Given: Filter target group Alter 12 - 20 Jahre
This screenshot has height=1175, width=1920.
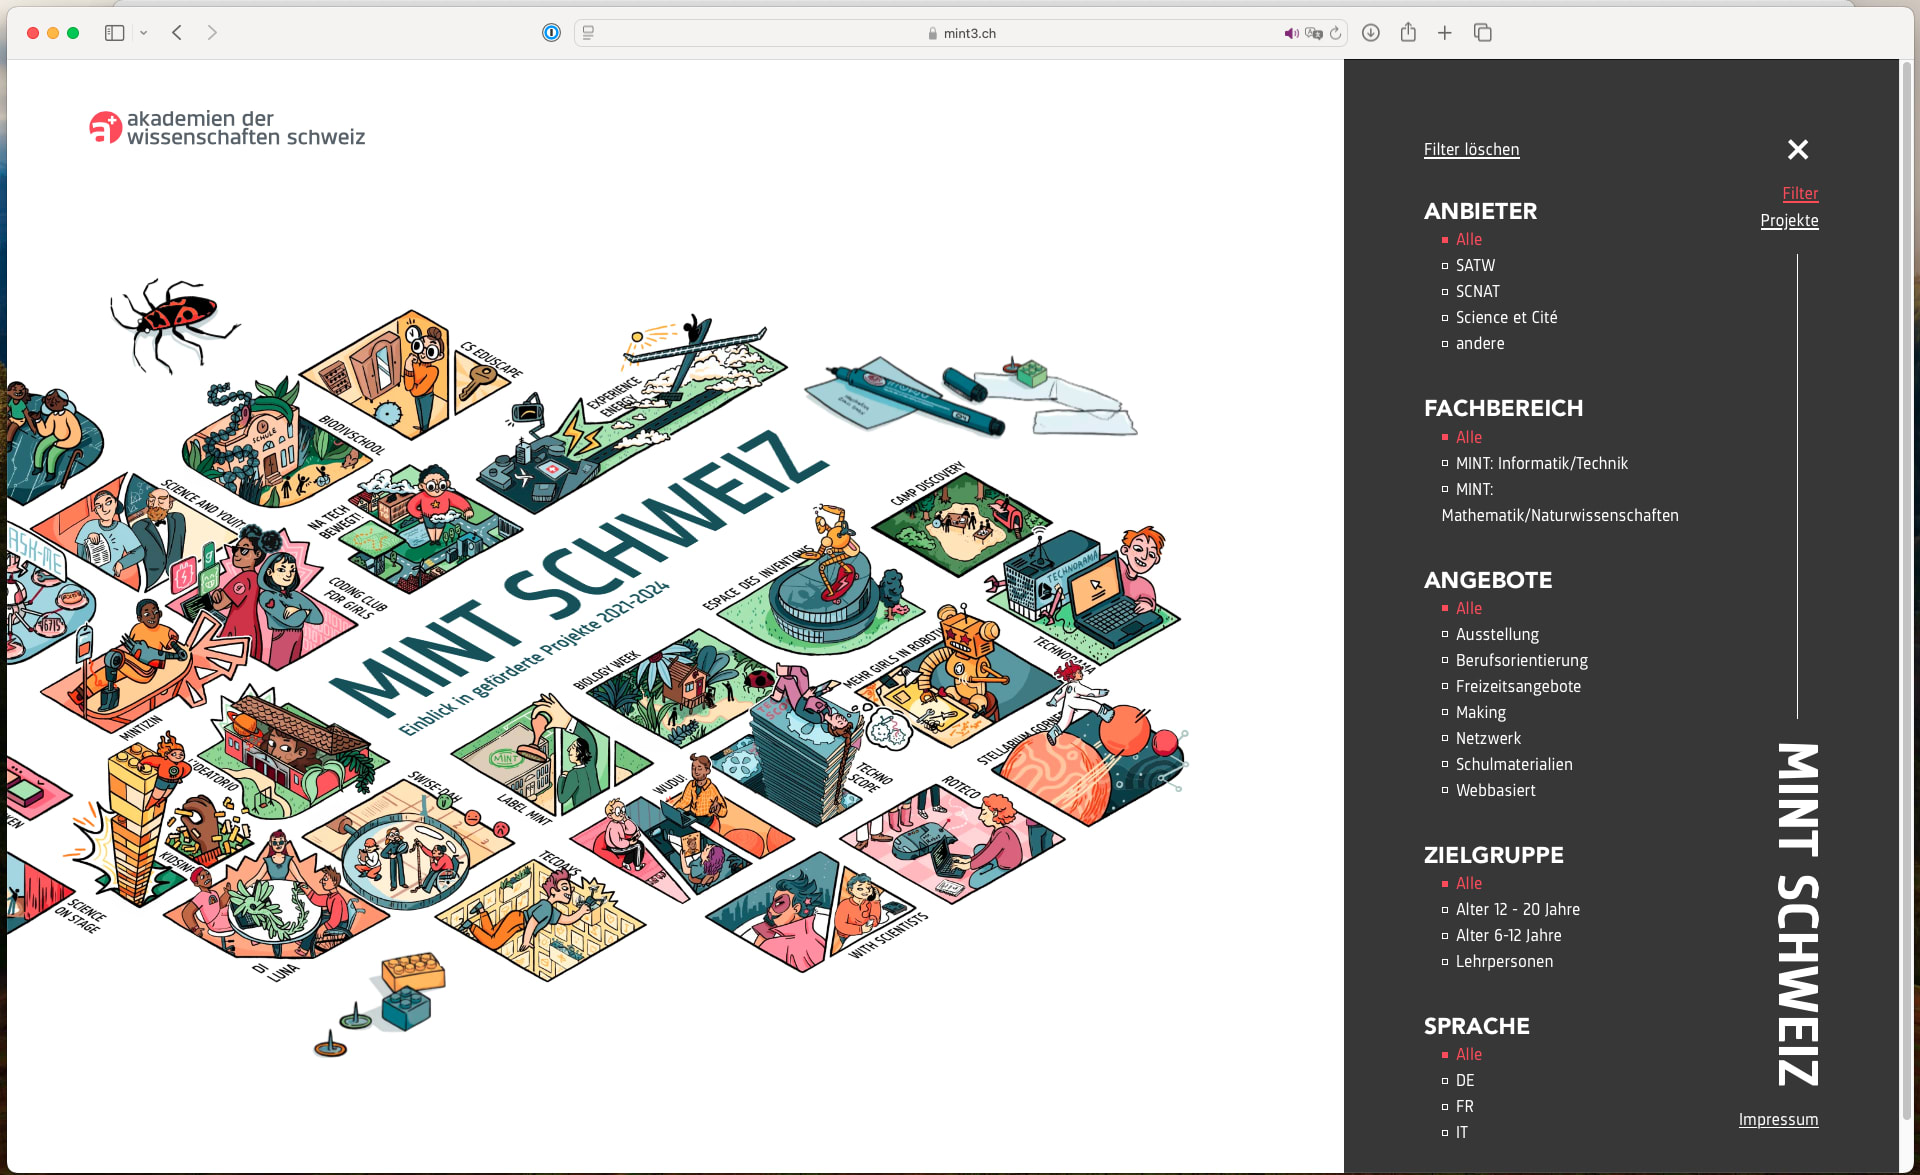Looking at the screenshot, I should coord(1517,909).
